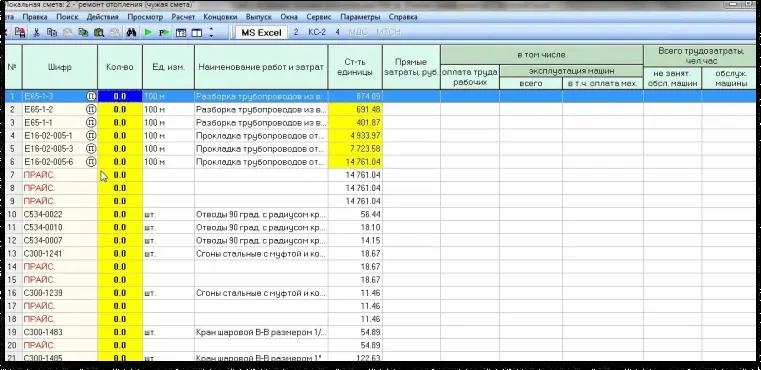Select quantity cell of row E65-1-3
This screenshot has width=761, height=370.
click(x=120, y=96)
